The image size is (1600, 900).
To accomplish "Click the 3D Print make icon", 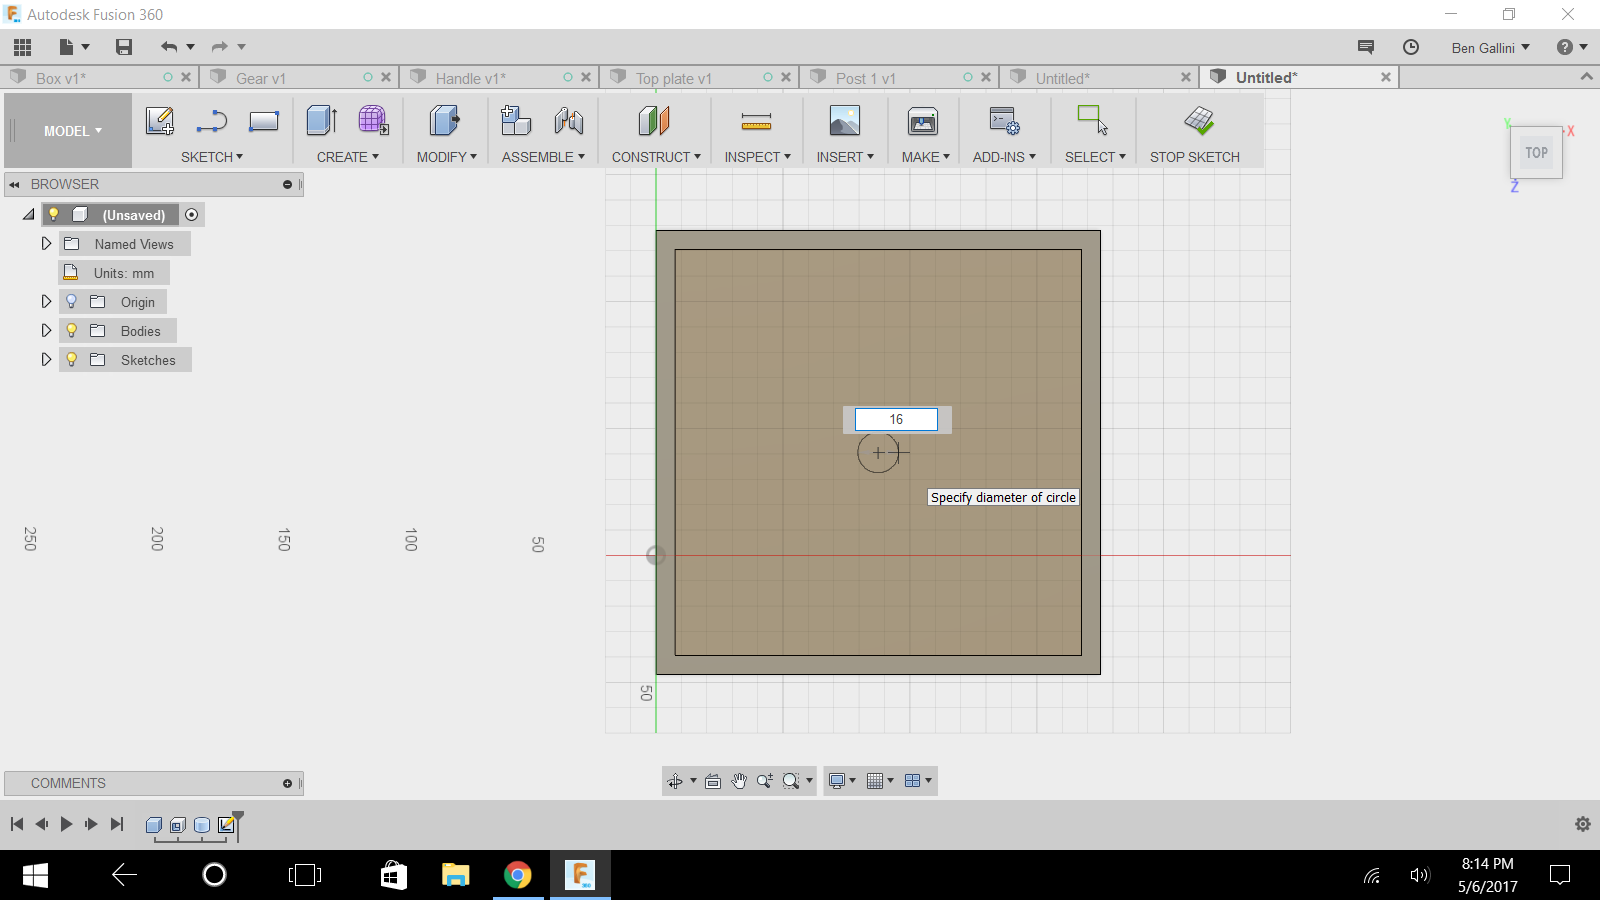I will [923, 122].
